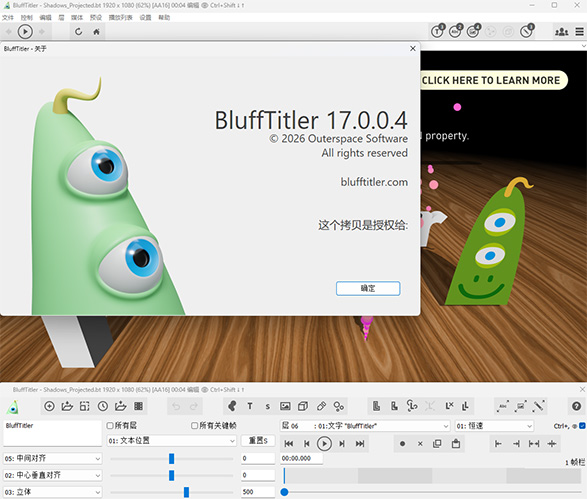Click the timeline position slider handle
The image size is (587, 499).
point(285,492)
